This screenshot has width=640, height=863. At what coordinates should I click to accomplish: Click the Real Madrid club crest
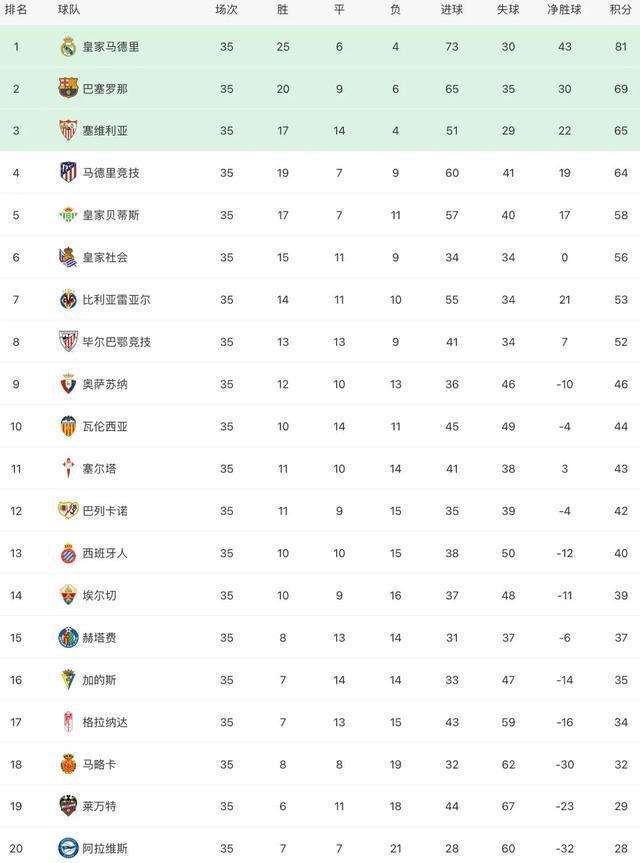(x=68, y=47)
